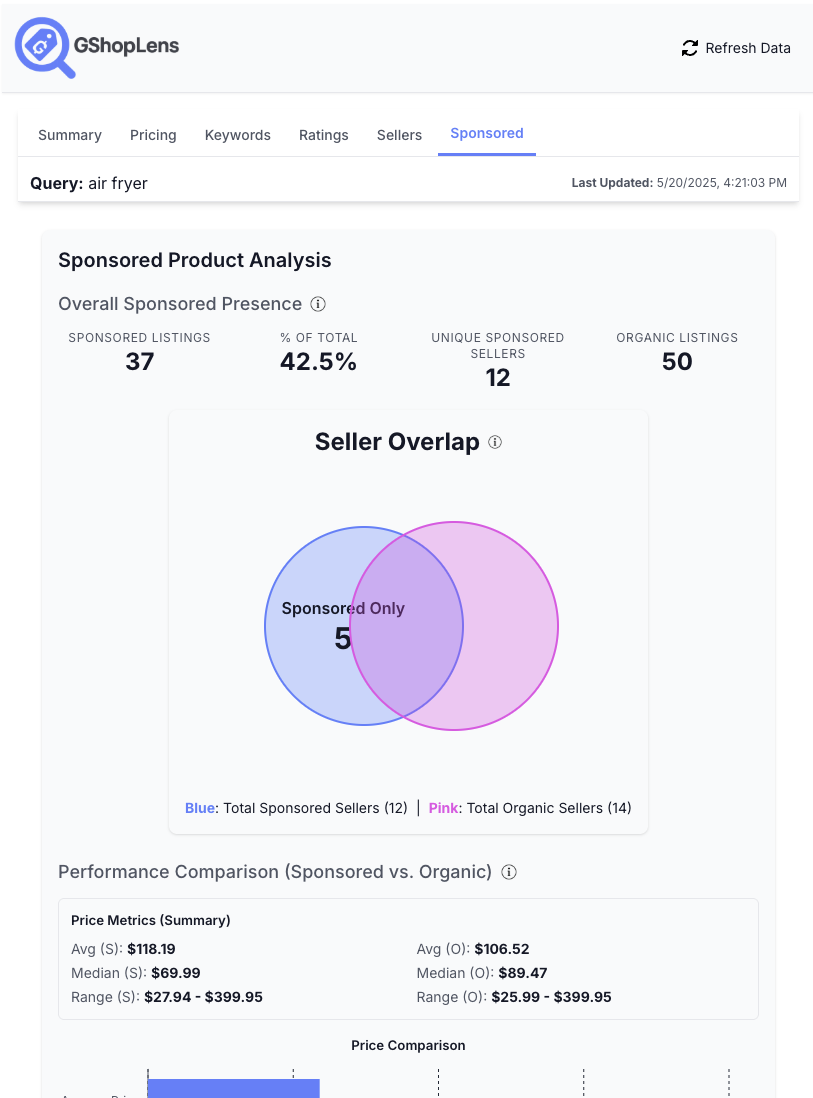Go to the Keywords tab
This screenshot has height=1098, width=813.
pyautogui.click(x=238, y=135)
